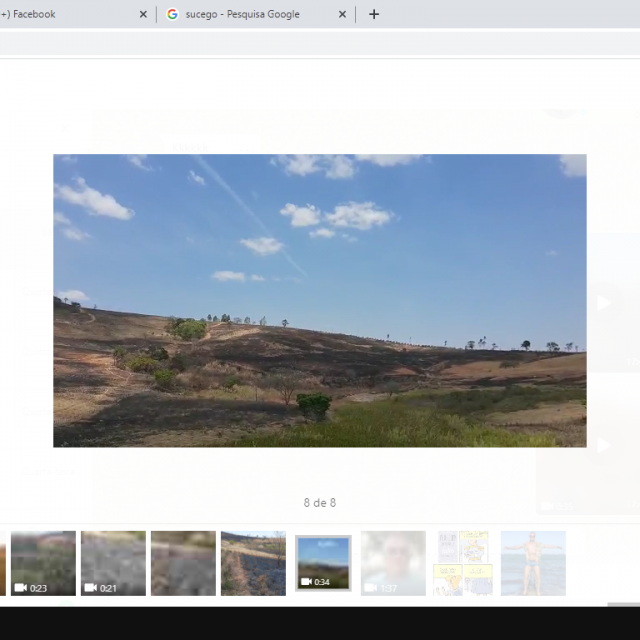
Task: Open a new browser tab with plus button
Action: [x=374, y=14]
